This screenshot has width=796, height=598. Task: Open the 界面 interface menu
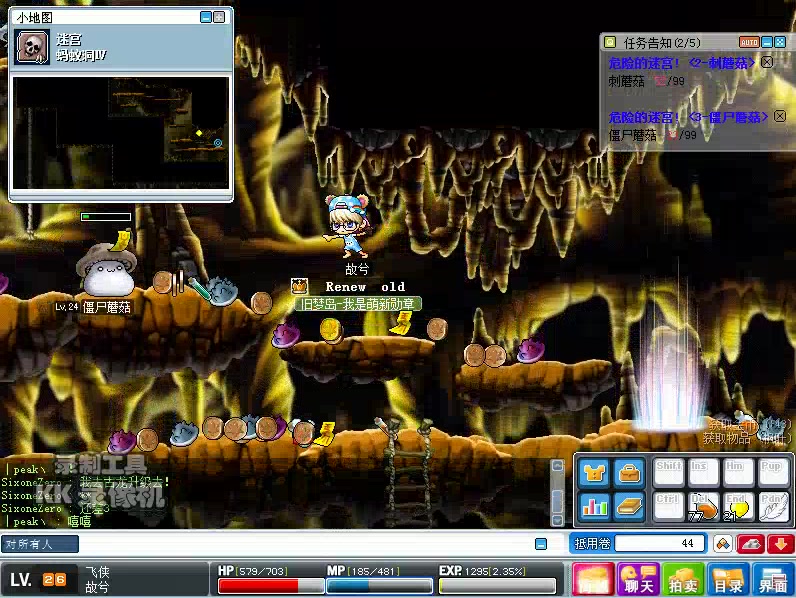tap(773, 579)
